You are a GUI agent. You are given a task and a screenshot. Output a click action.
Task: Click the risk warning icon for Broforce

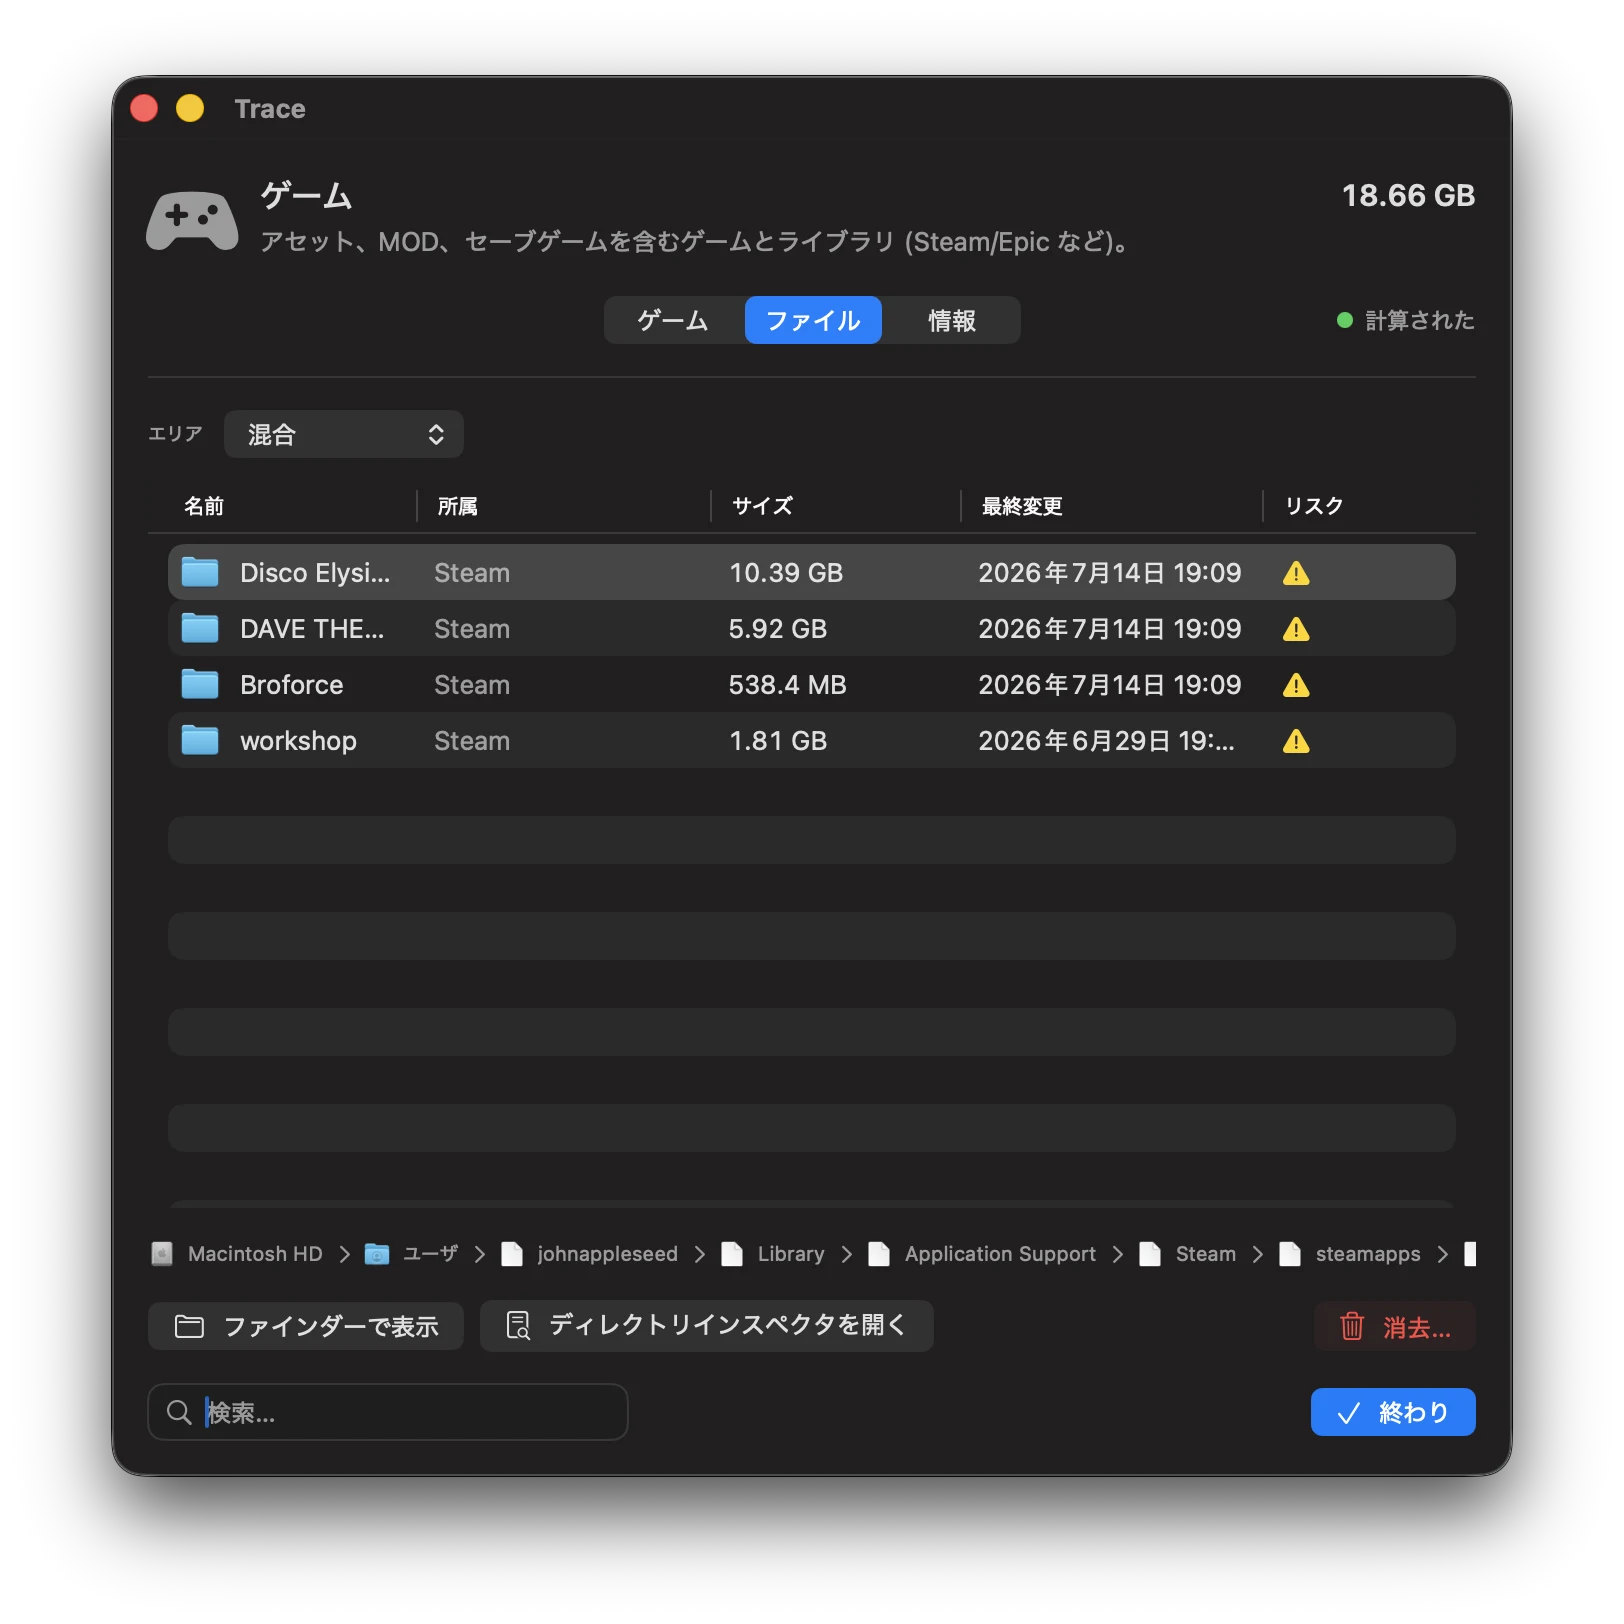click(1296, 685)
